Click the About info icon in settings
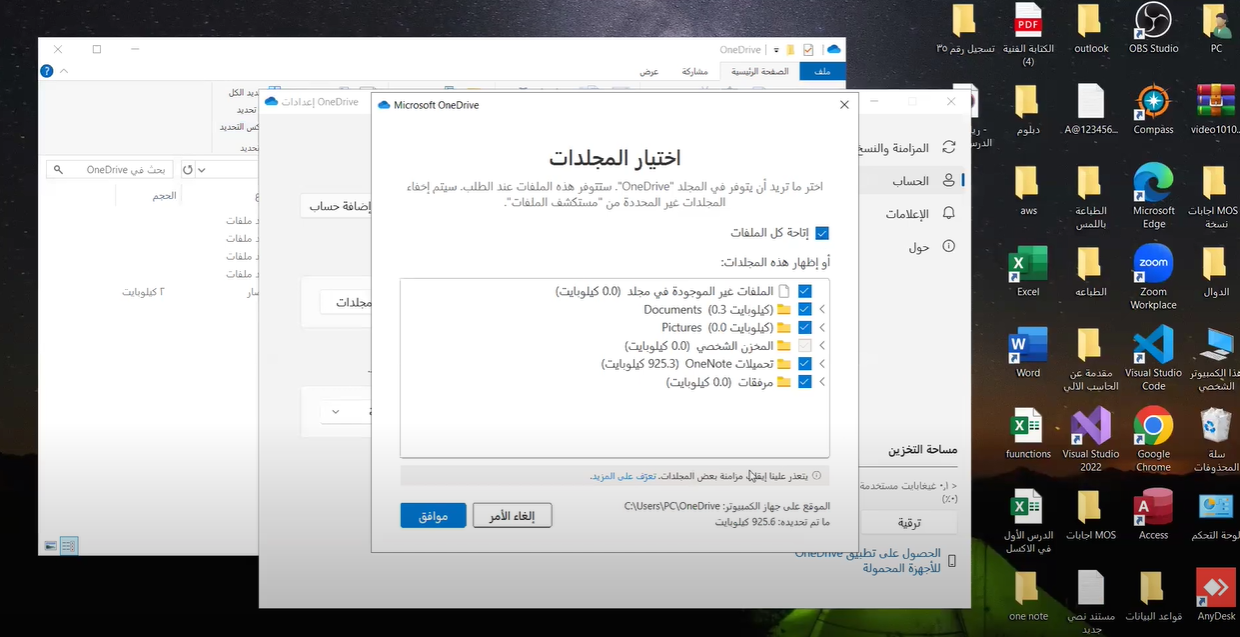The height and width of the screenshot is (637, 1240). tap(948, 246)
